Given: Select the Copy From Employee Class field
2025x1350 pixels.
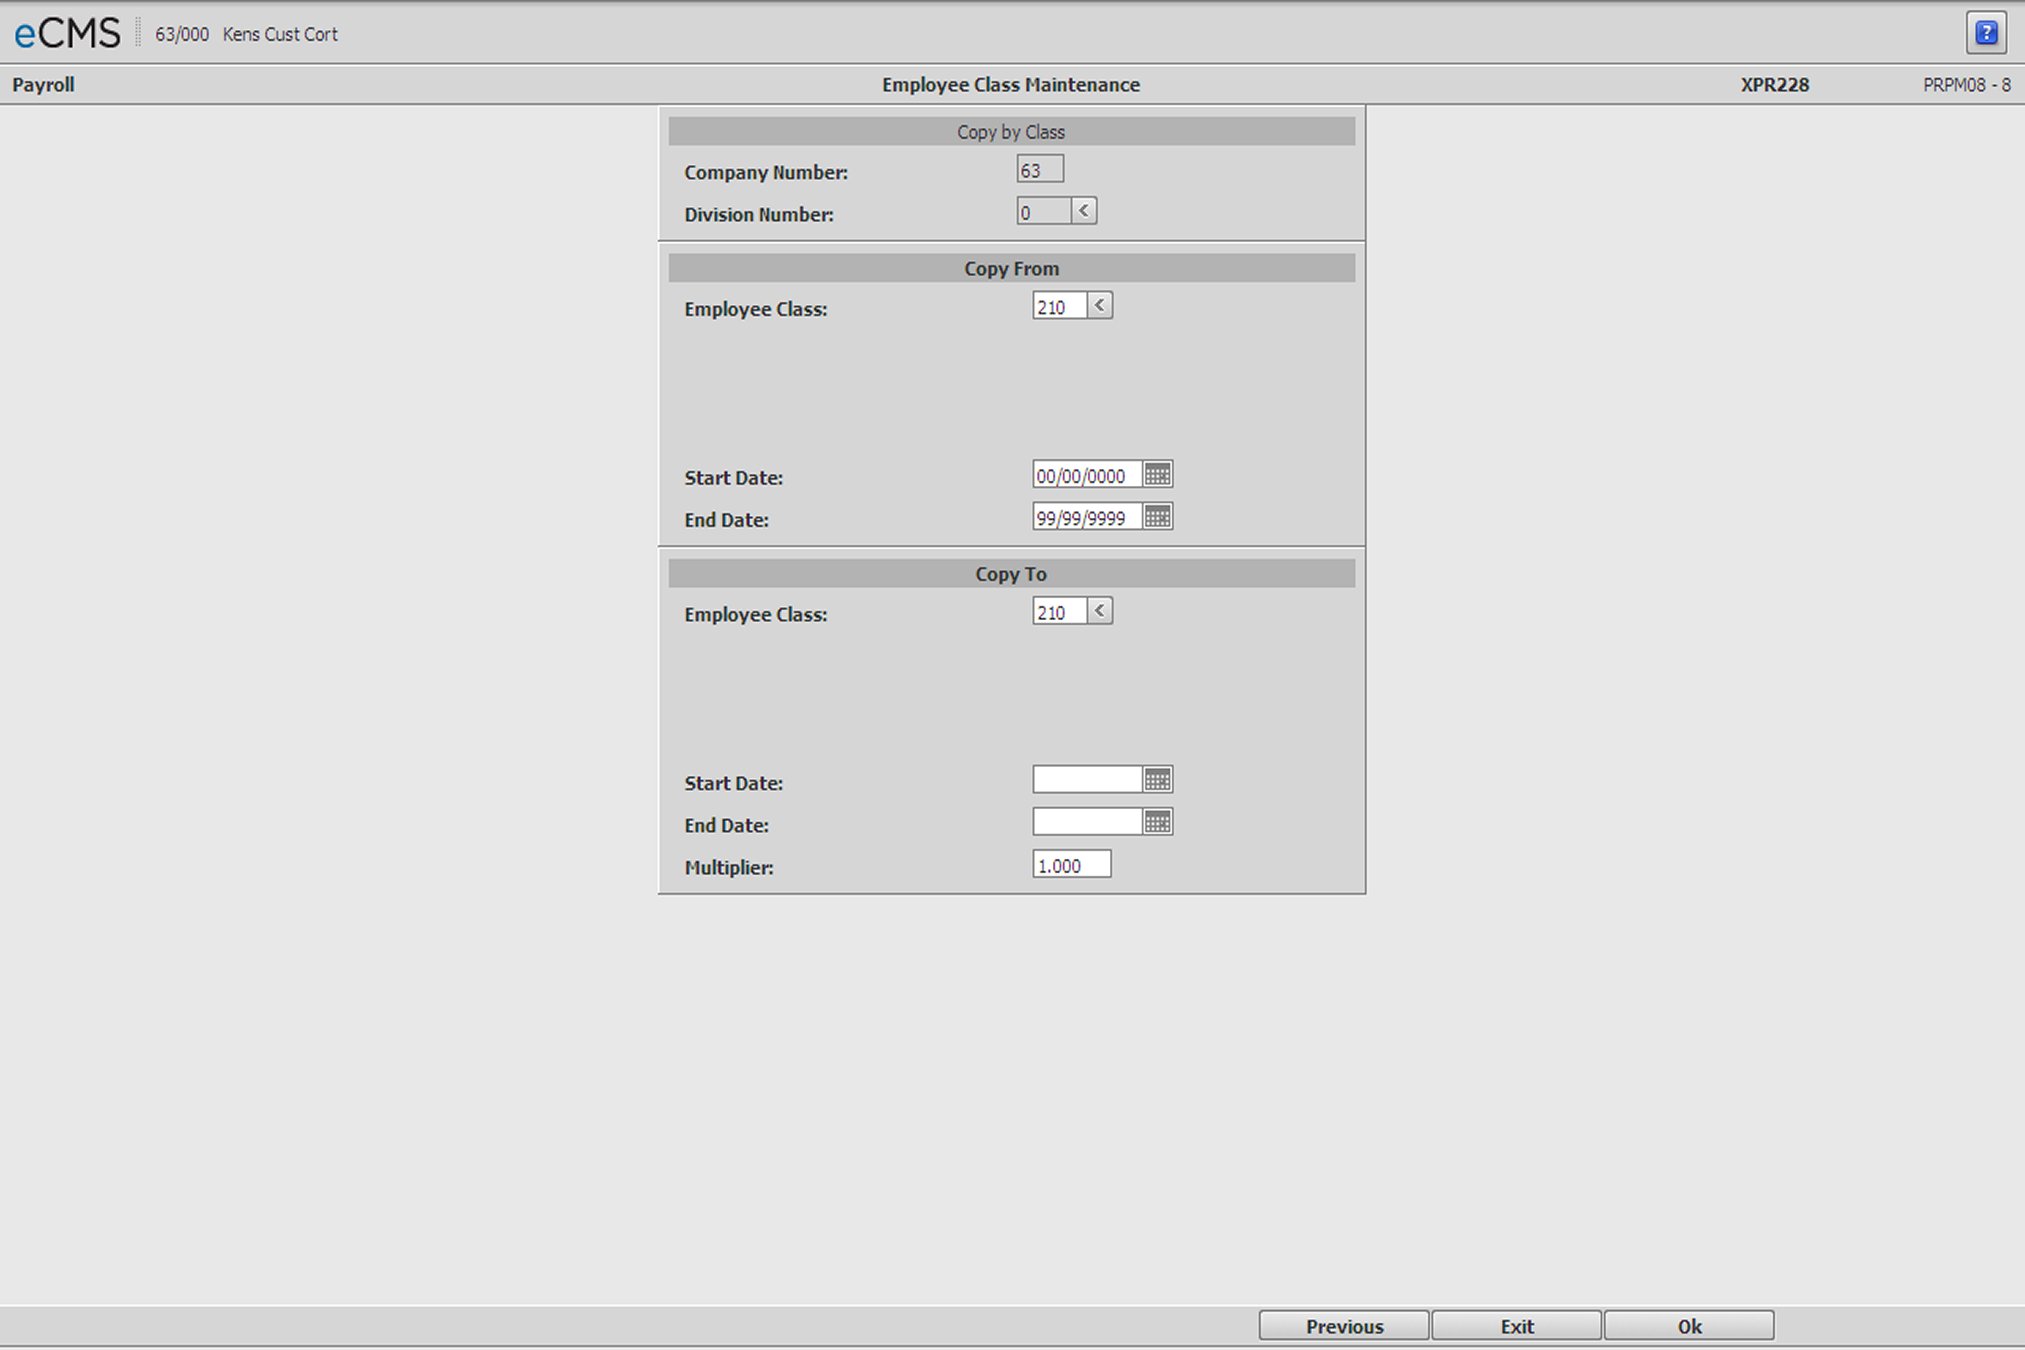Looking at the screenshot, I should pos(1055,307).
